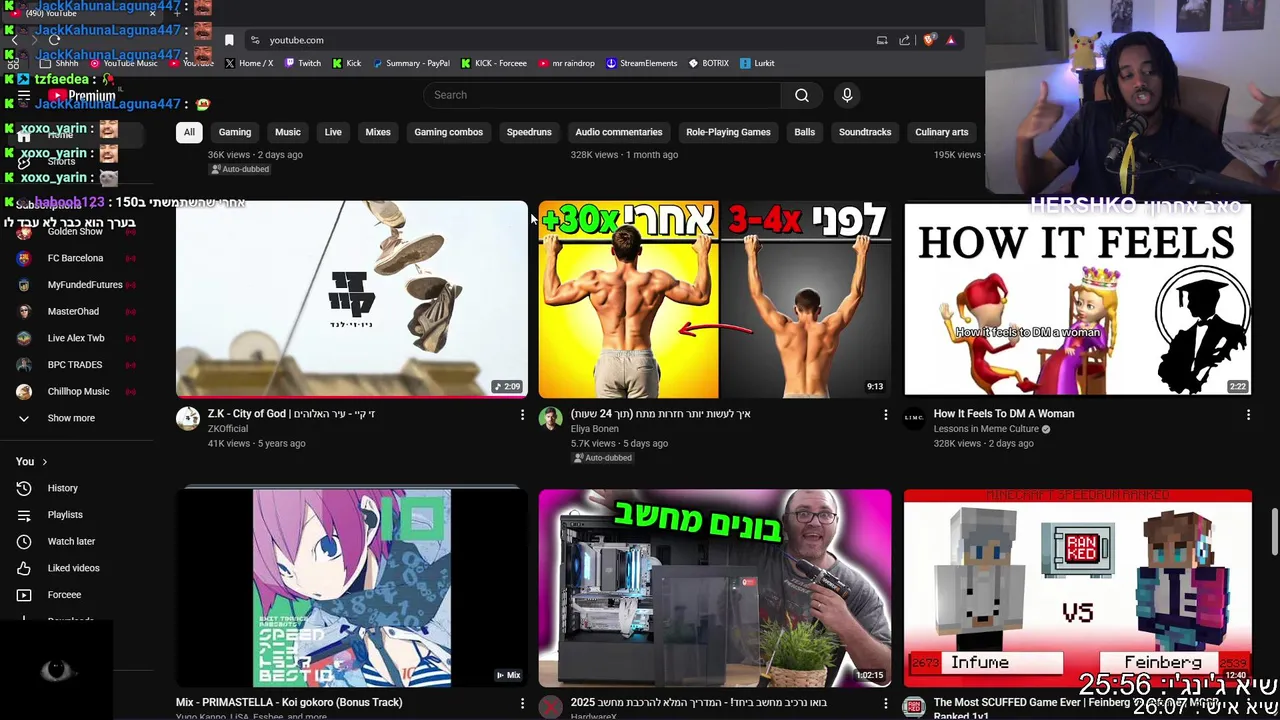Open Home / X bookmark
1280x720 pixels.
coord(249,63)
